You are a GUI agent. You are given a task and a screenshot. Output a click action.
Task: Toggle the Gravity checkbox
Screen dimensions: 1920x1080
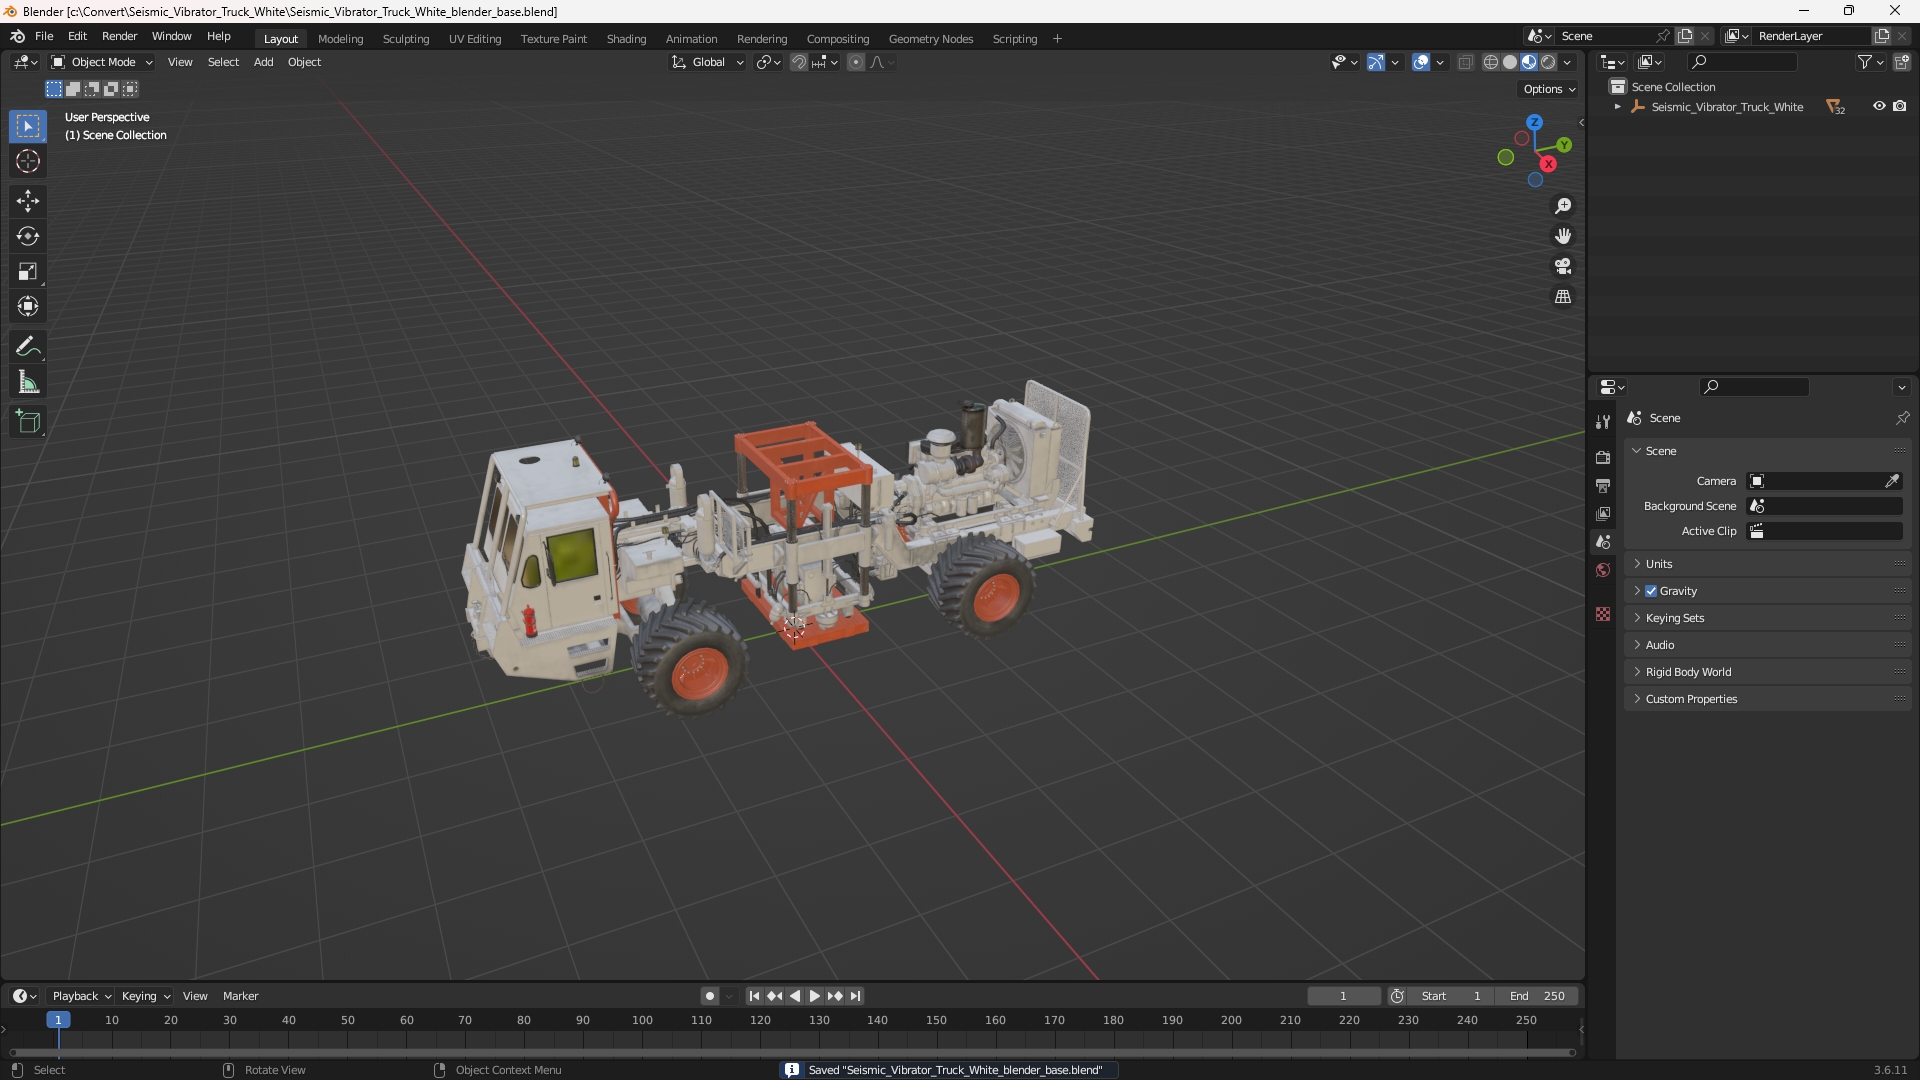(x=1651, y=591)
